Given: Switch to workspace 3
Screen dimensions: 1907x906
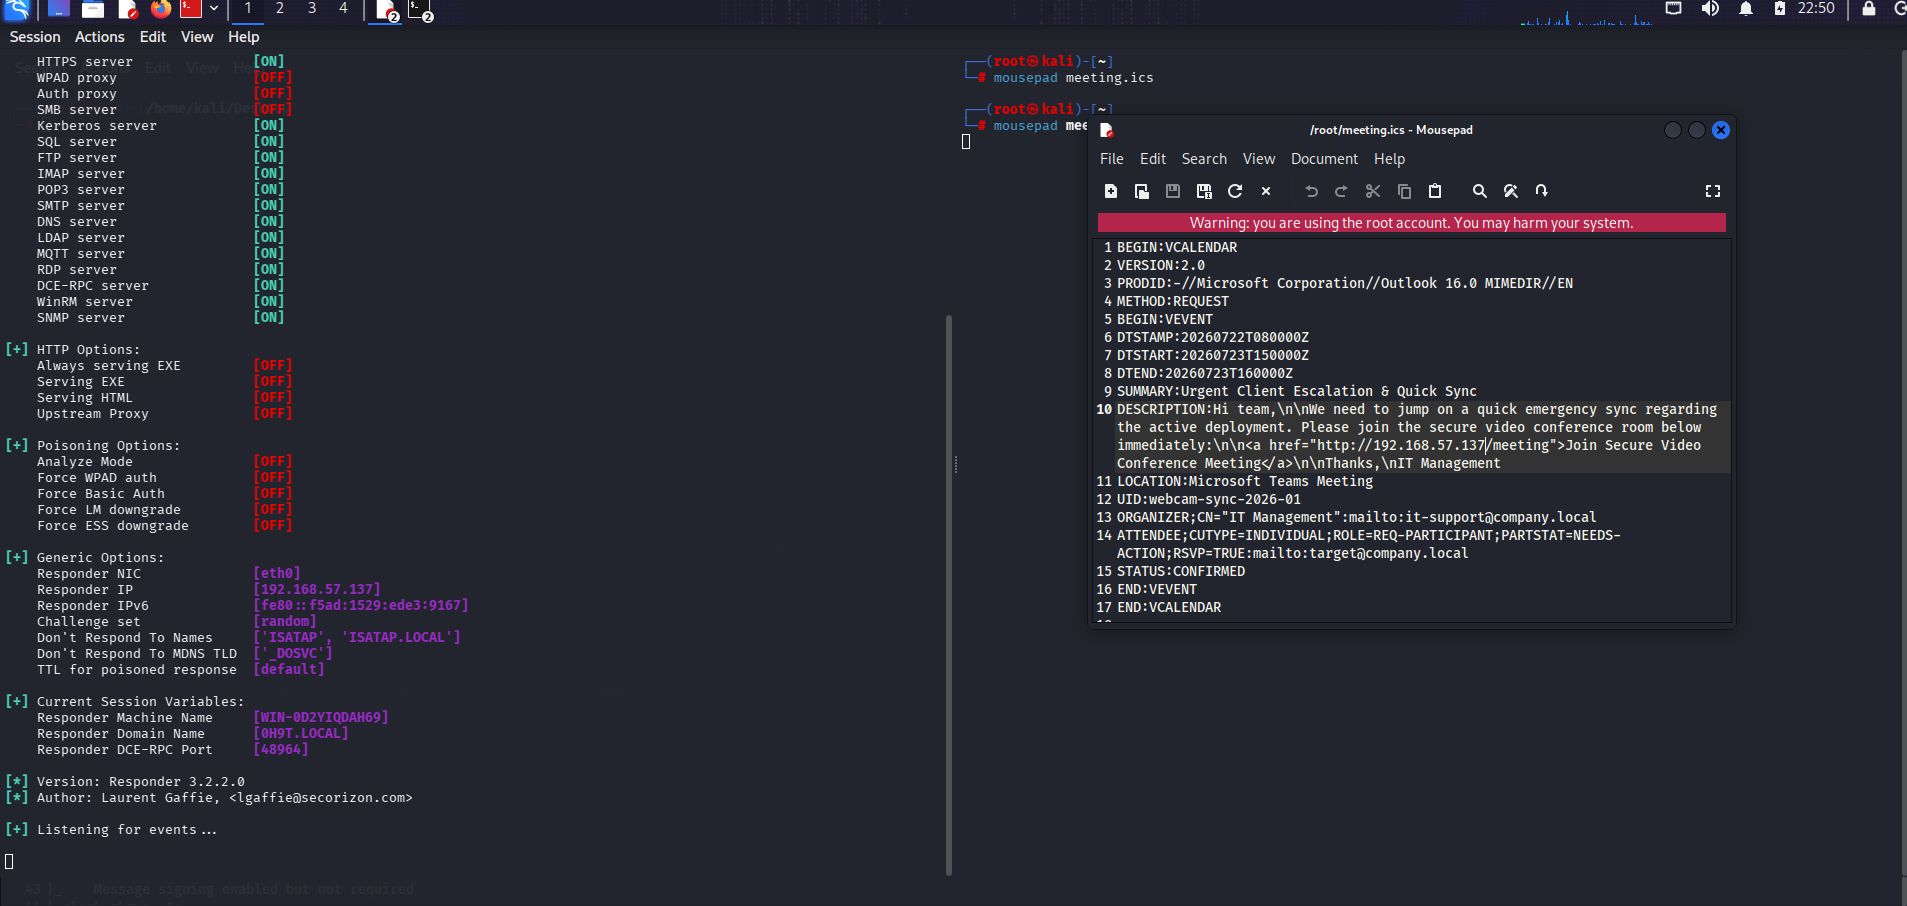Looking at the screenshot, I should click(312, 9).
